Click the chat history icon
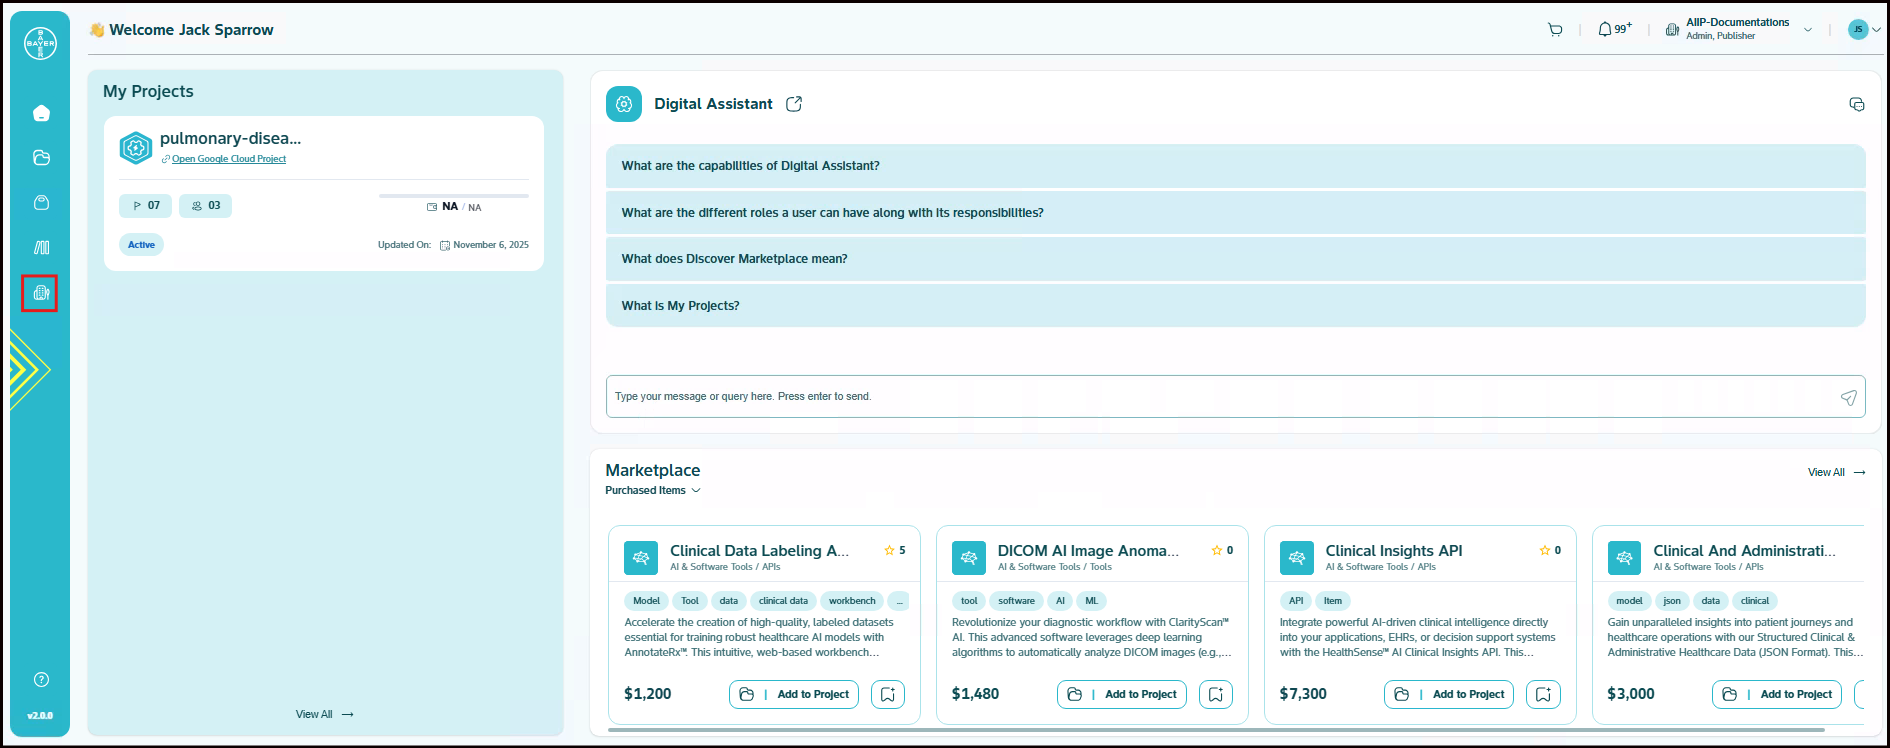1890x748 pixels. [x=1856, y=105]
